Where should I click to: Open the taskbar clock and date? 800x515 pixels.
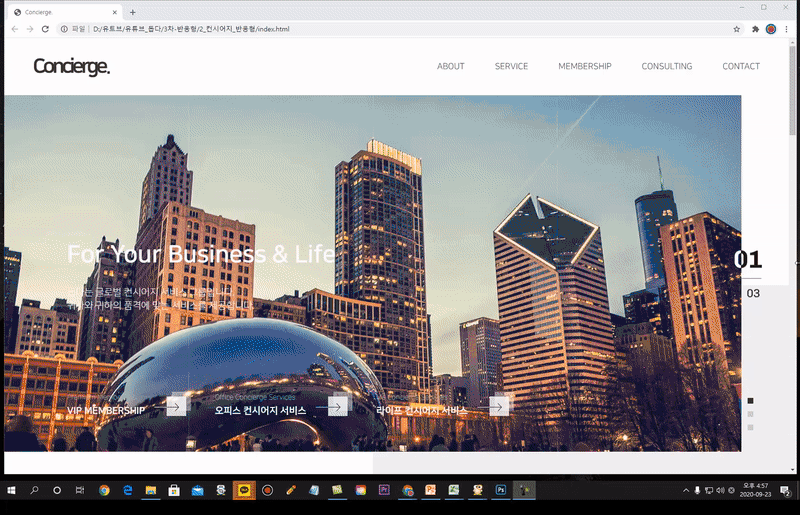(756, 491)
